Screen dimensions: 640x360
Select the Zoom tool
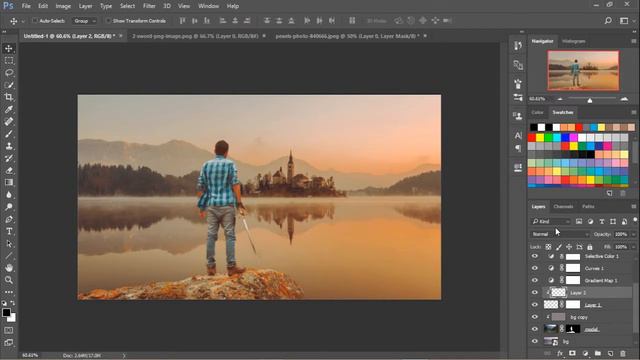point(9,280)
